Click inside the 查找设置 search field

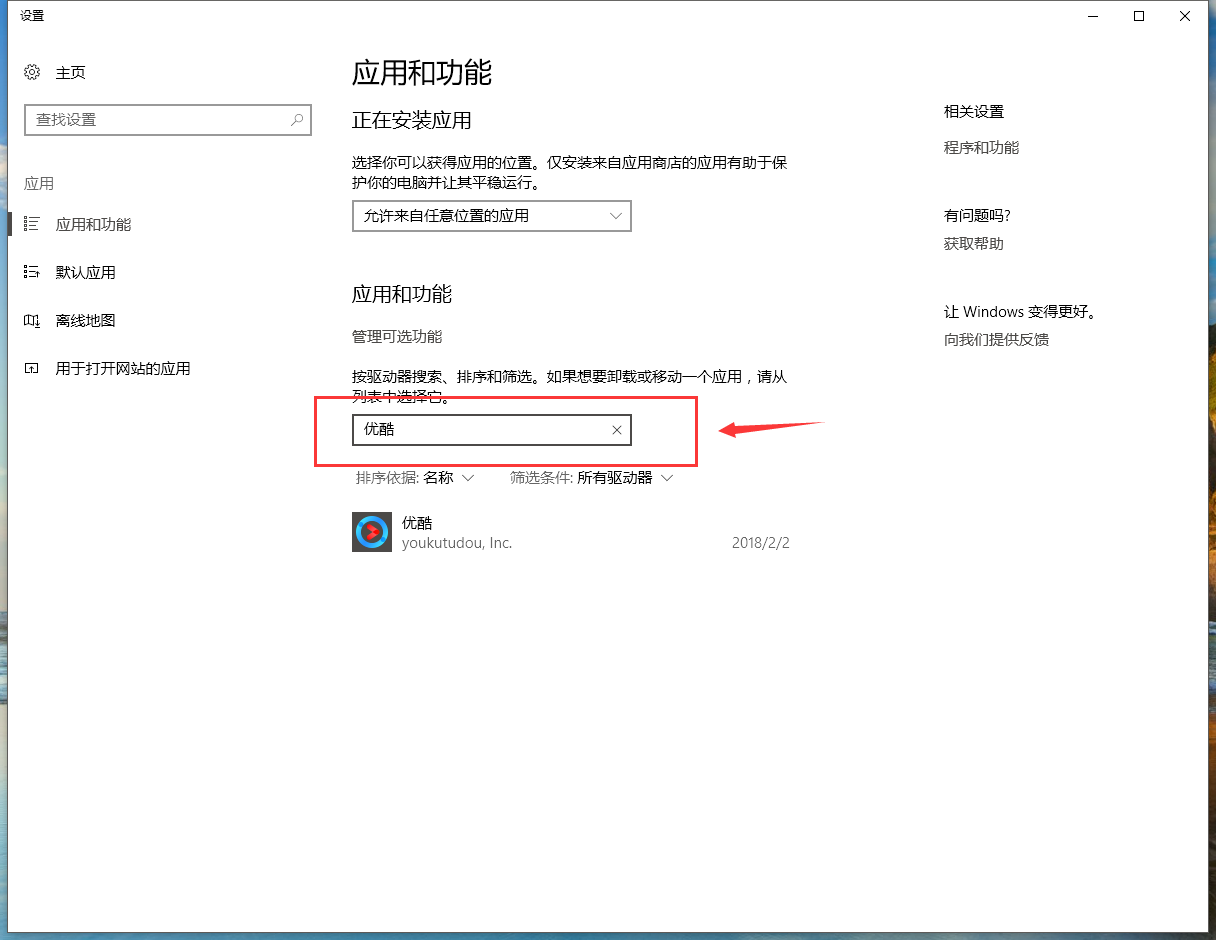(x=150, y=119)
